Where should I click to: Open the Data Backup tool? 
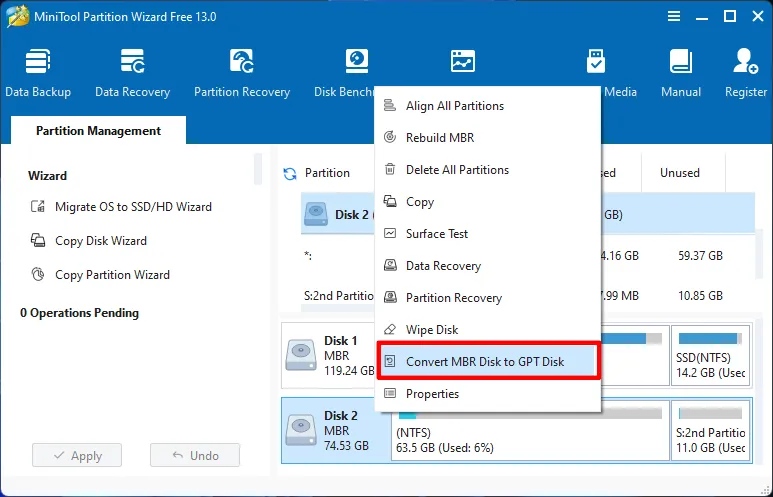click(x=38, y=73)
